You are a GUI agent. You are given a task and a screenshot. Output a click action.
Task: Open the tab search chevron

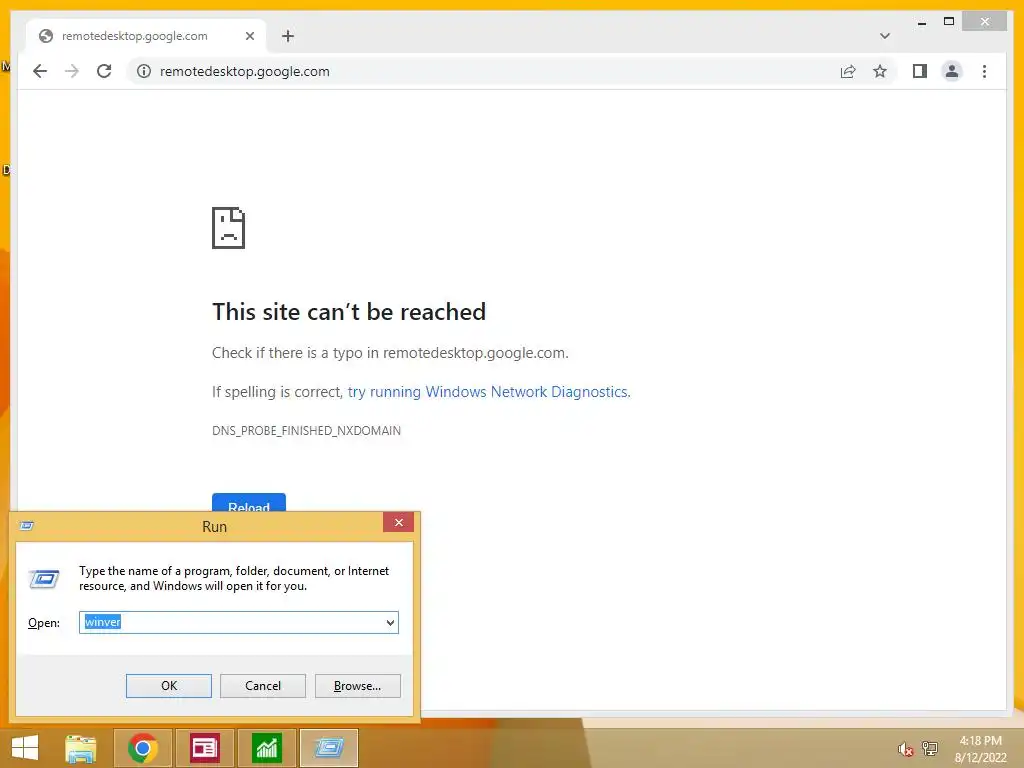click(885, 36)
